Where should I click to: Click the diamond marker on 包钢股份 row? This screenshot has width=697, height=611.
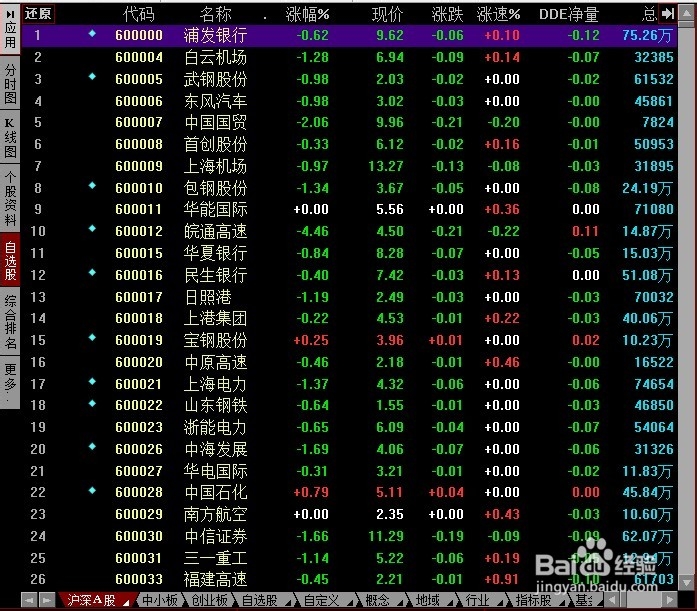(92, 185)
